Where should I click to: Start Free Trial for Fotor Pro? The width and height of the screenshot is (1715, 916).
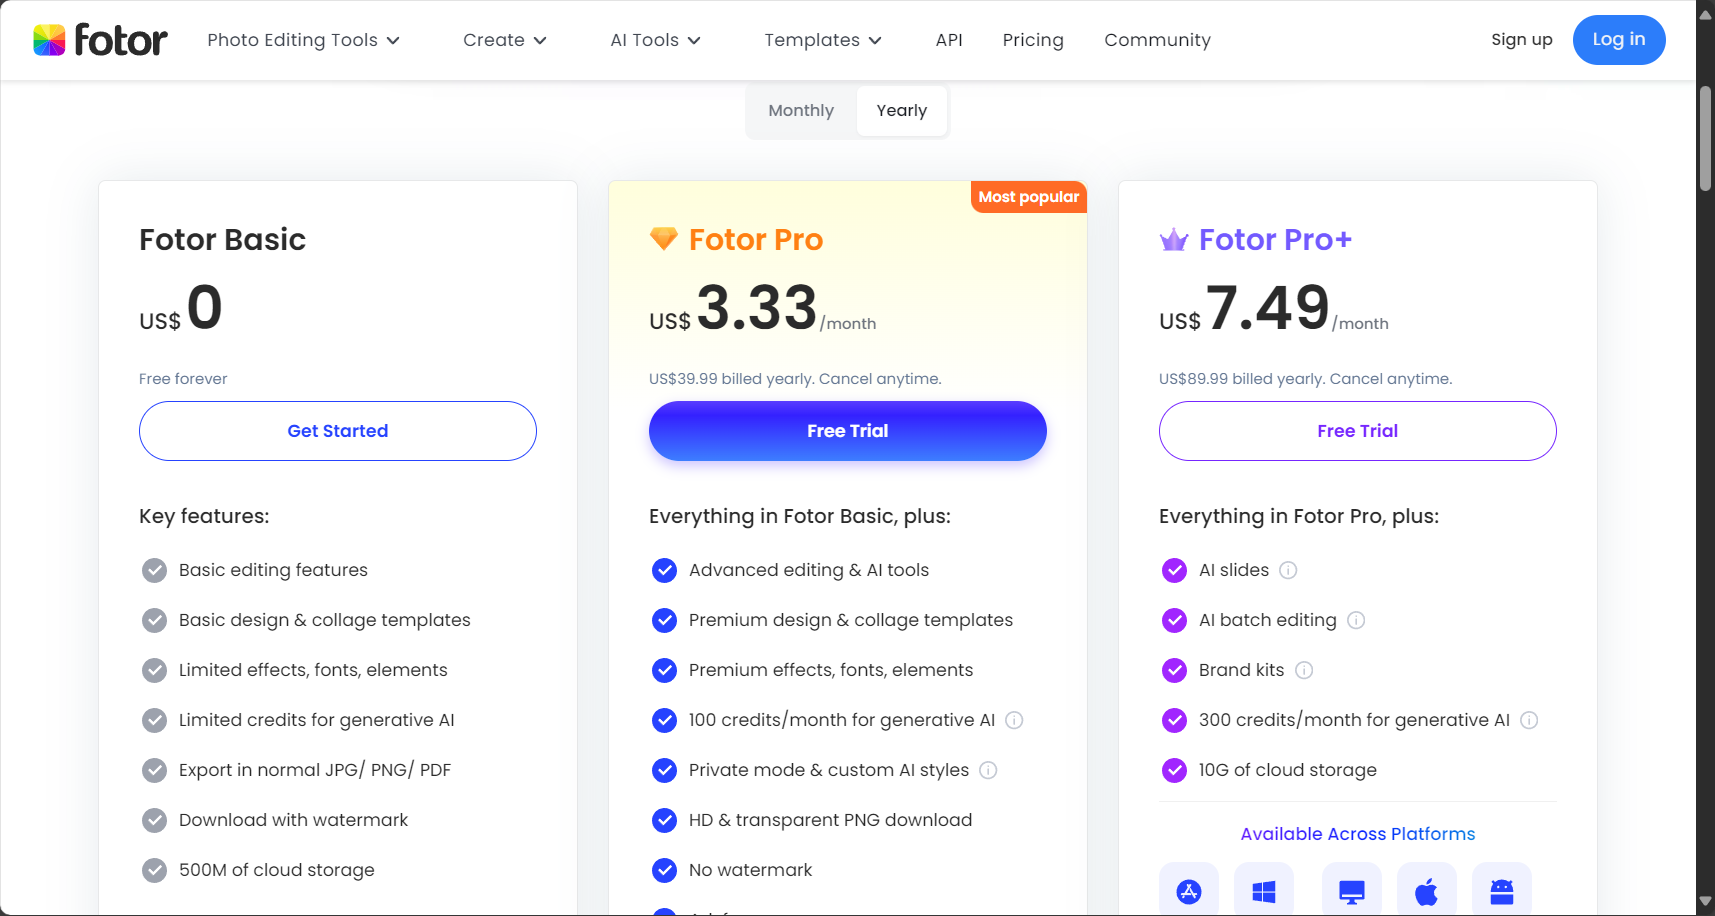[x=848, y=431]
